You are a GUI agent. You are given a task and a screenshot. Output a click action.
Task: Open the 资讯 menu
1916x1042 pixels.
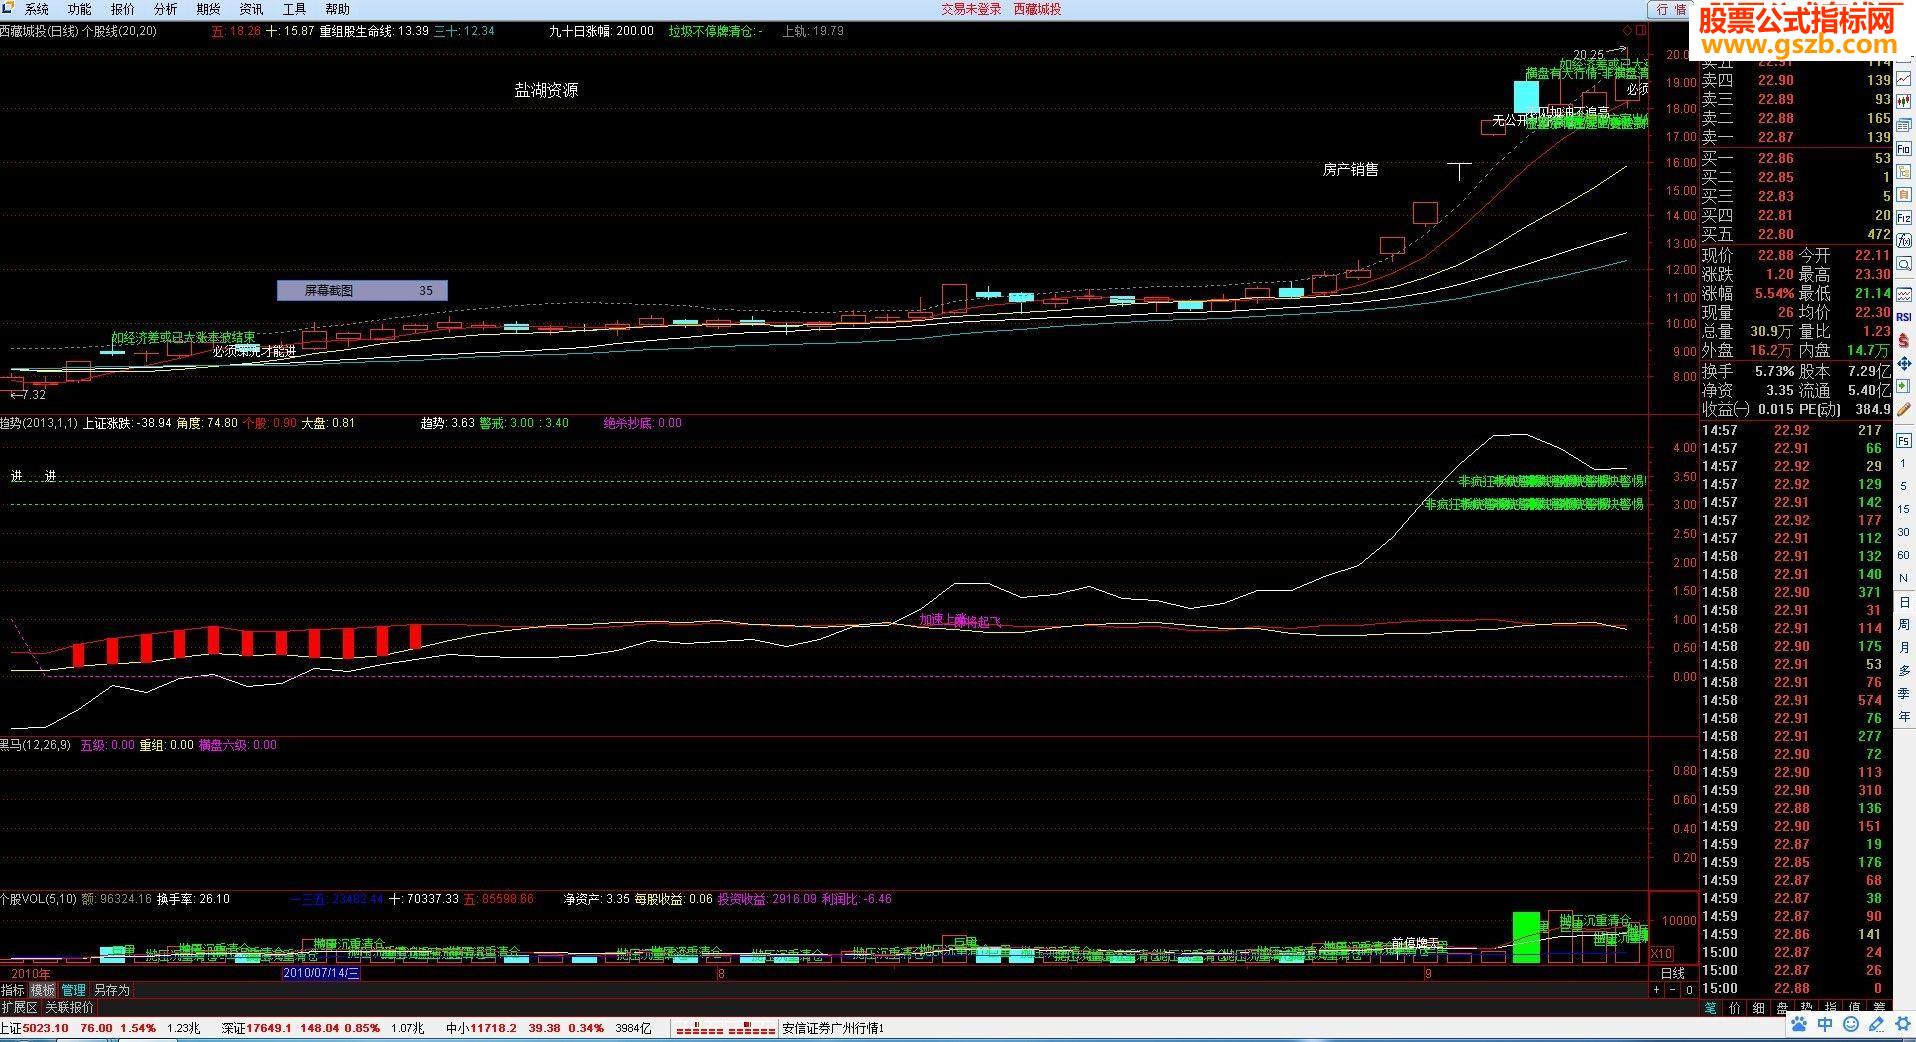(251, 9)
